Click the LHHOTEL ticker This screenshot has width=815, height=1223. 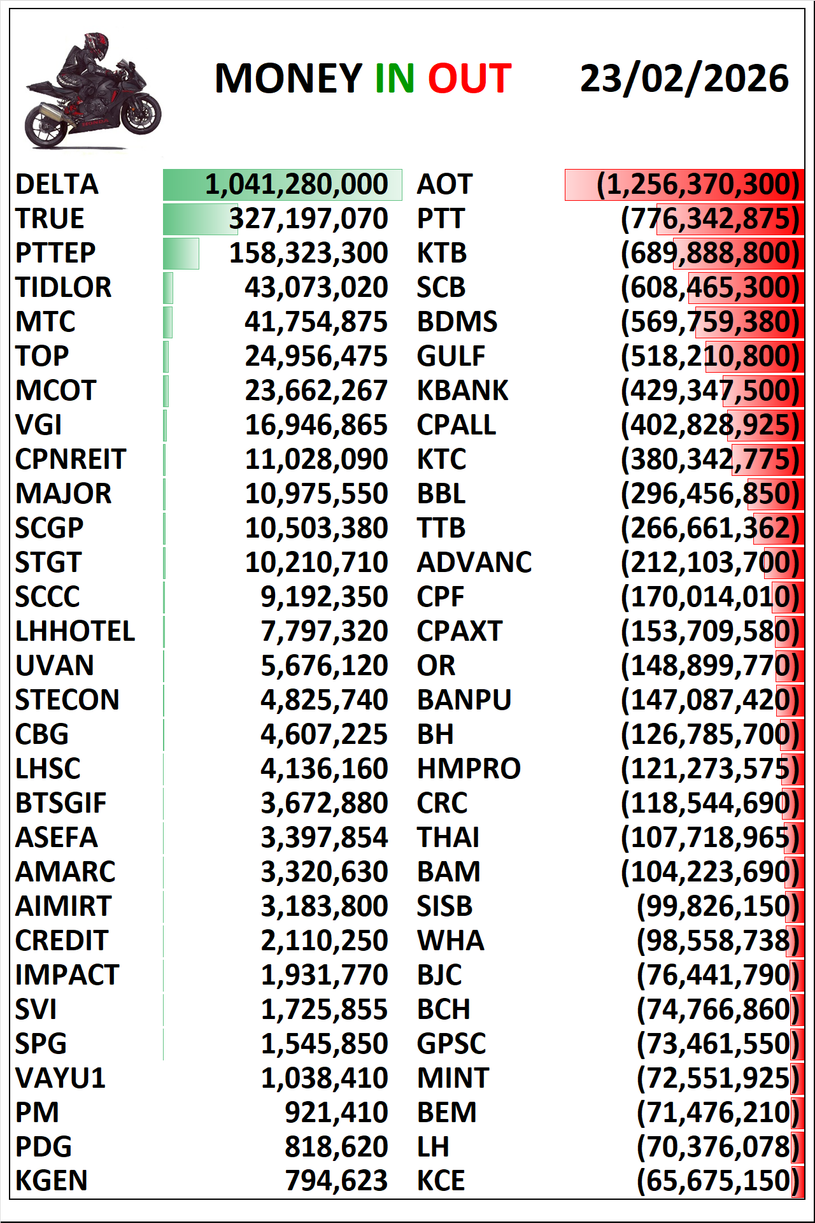[75, 632]
